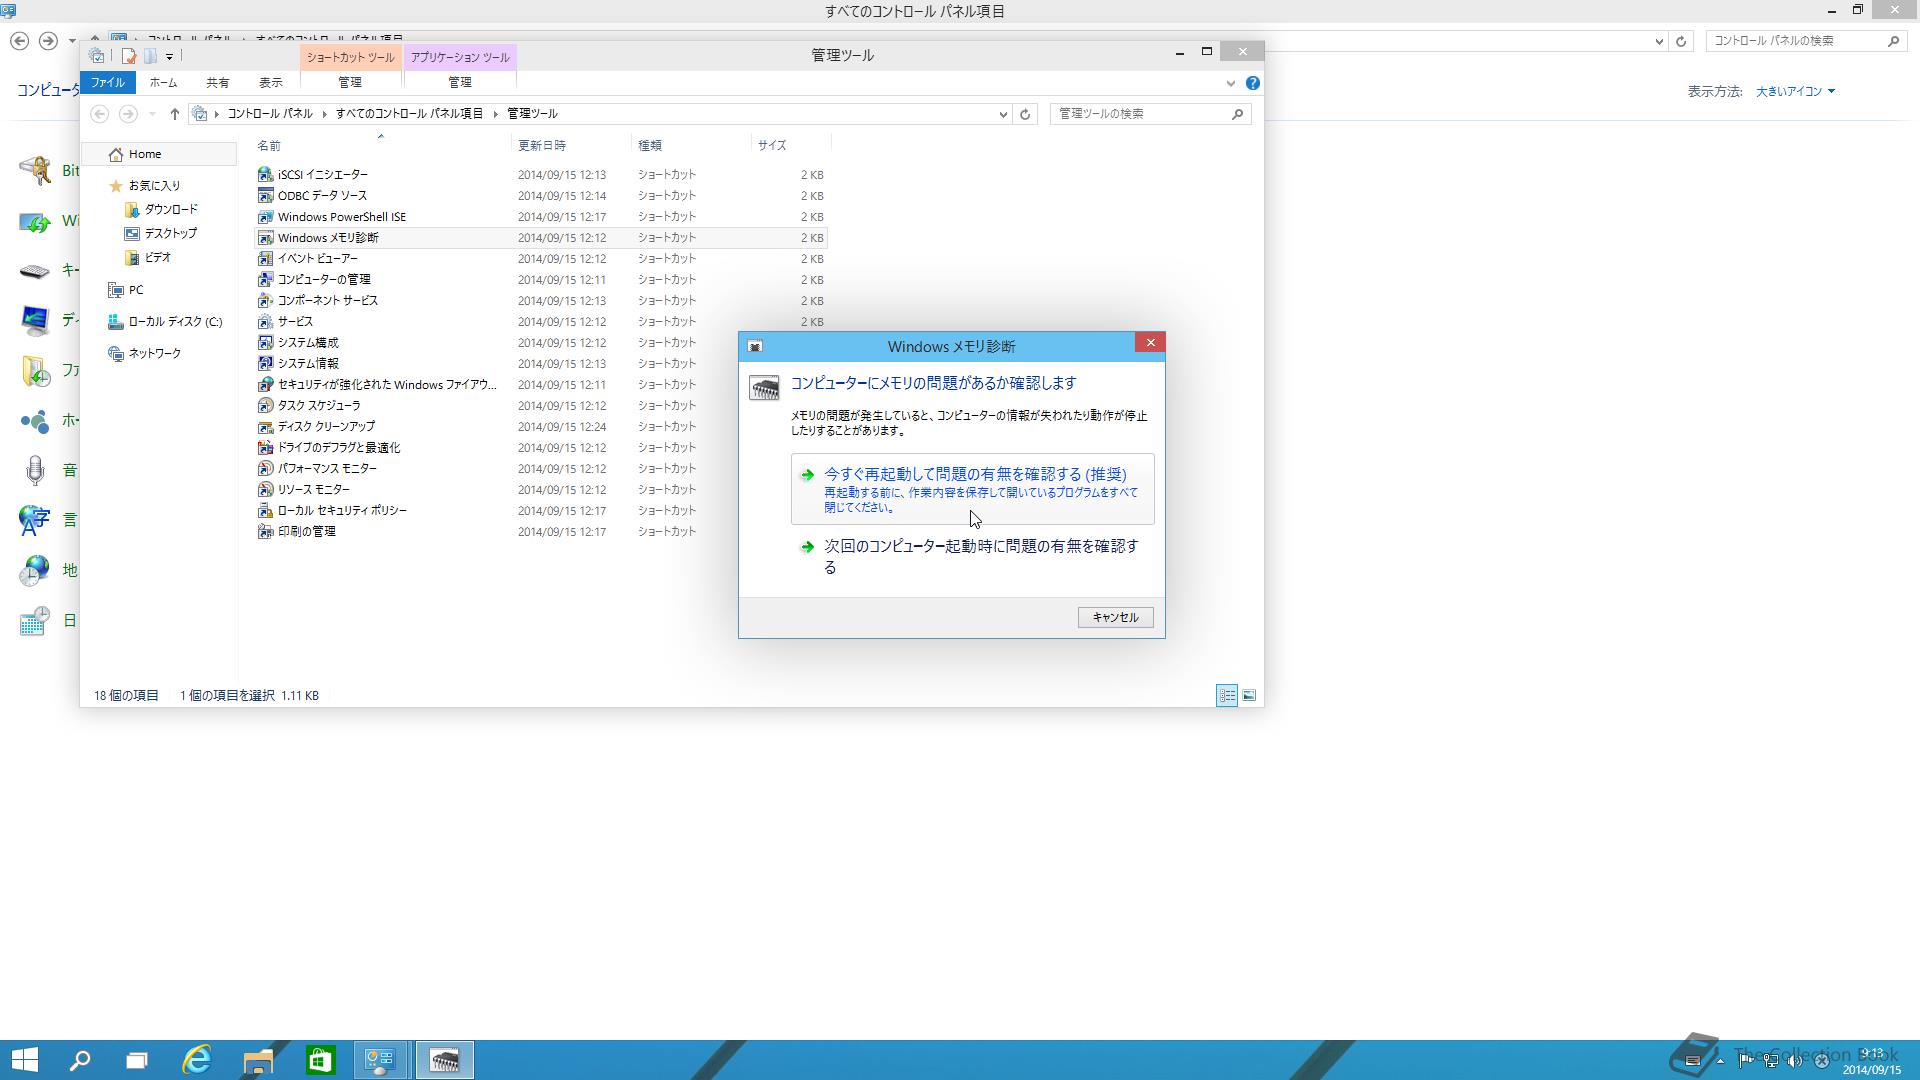Click the タスク スケジューラ clock icon

(265, 406)
